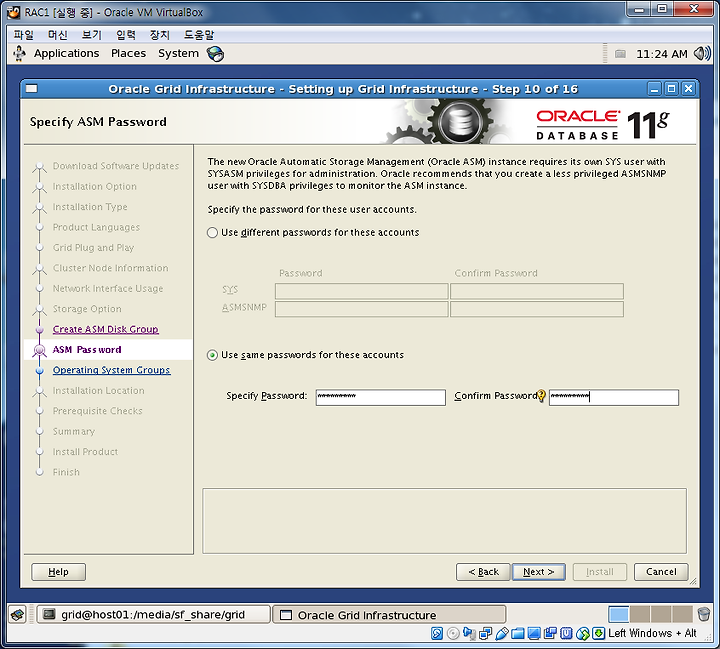Click trash icon in bottom panel
The image size is (720, 649).
click(x=703, y=614)
